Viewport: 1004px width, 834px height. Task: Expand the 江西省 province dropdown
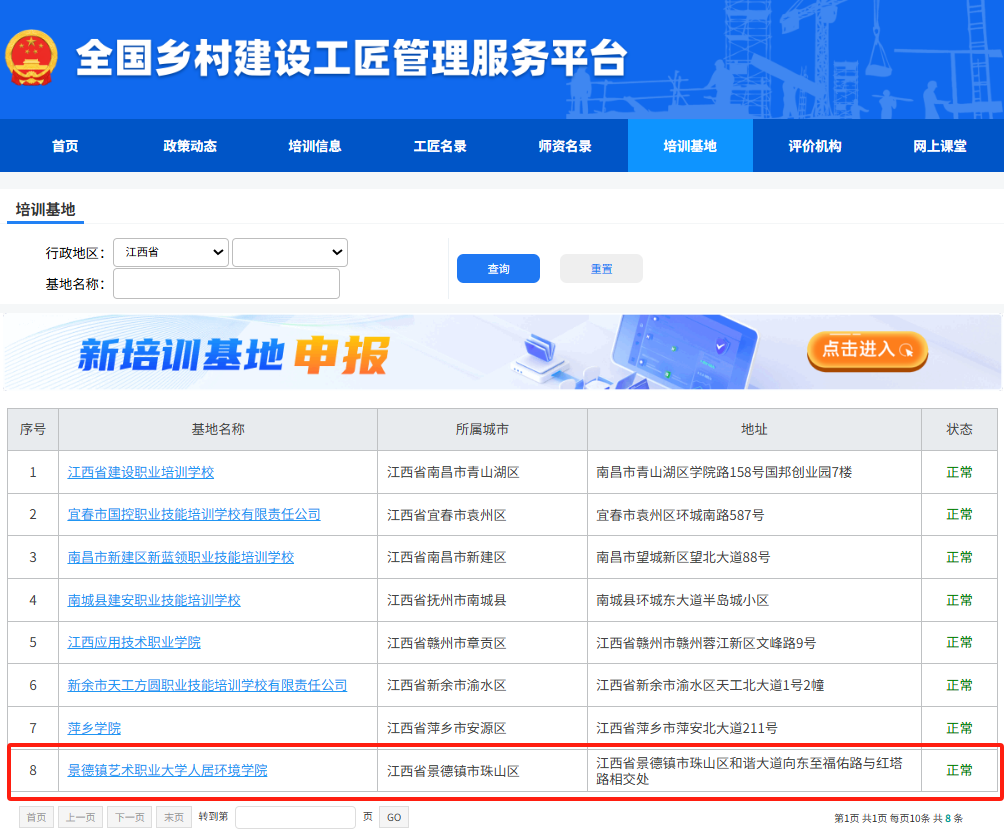171,252
